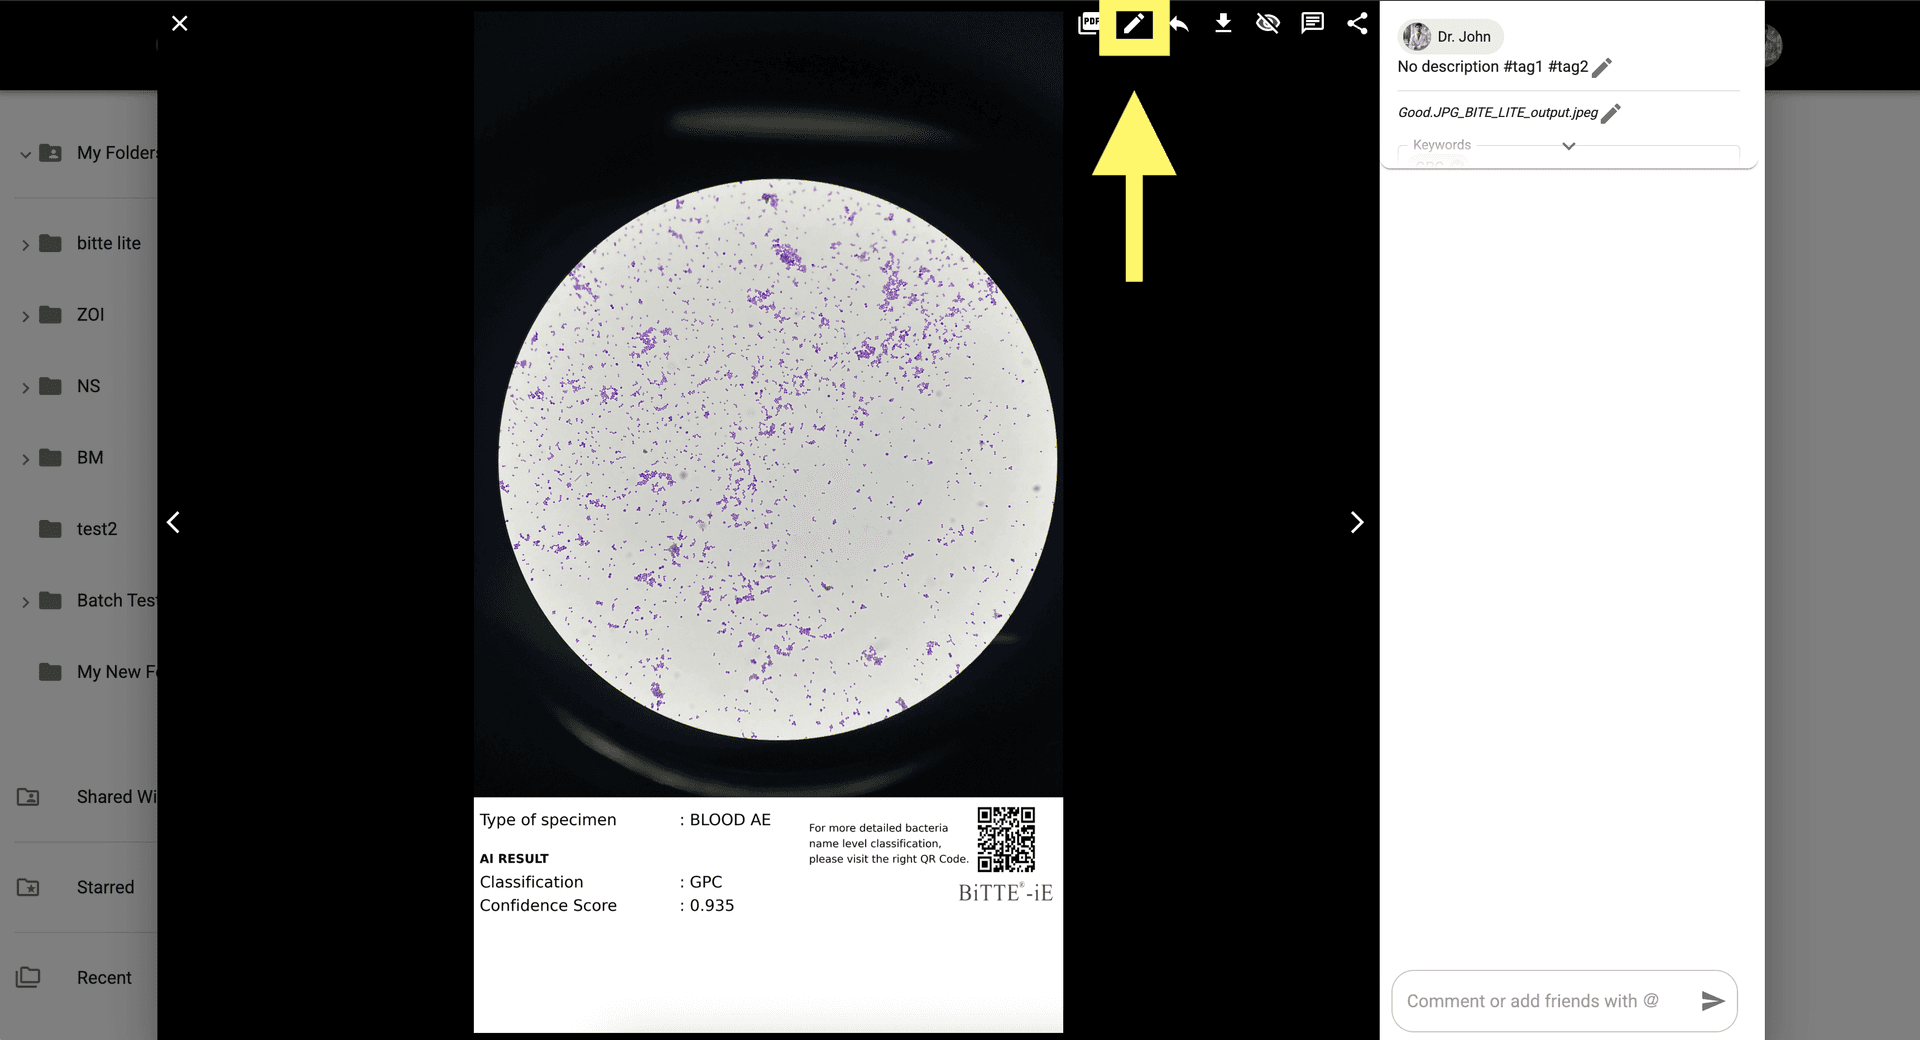Expand the Keywords dropdown chevron
Viewport: 1920px width, 1040px height.
1569,146
